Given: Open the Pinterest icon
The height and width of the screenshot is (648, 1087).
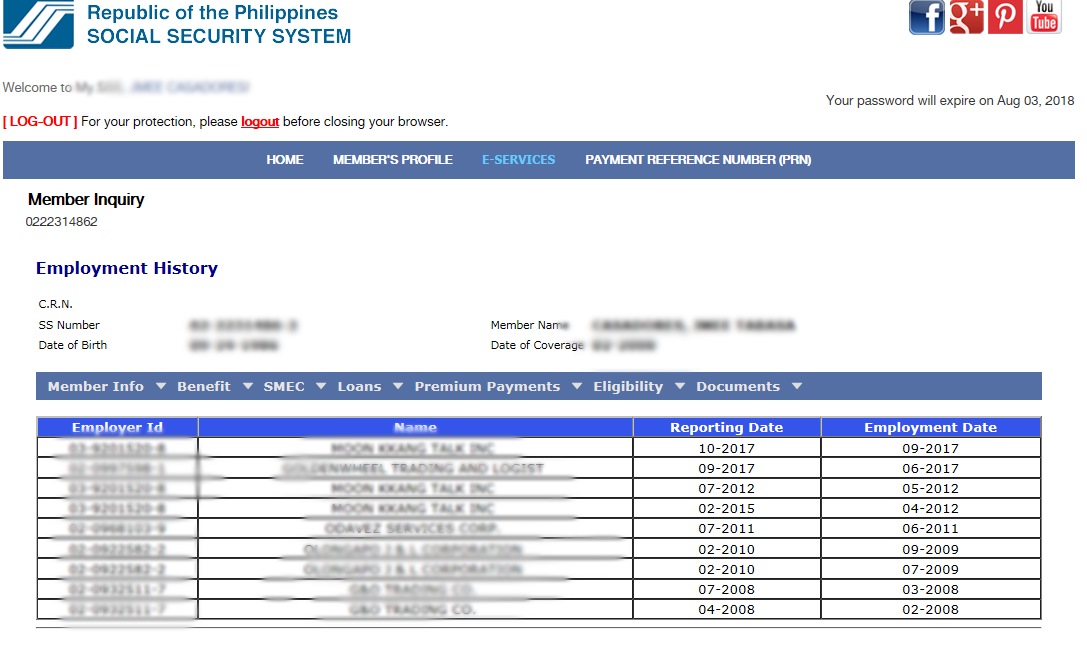Looking at the screenshot, I should pyautogui.click(x=1005, y=16).
